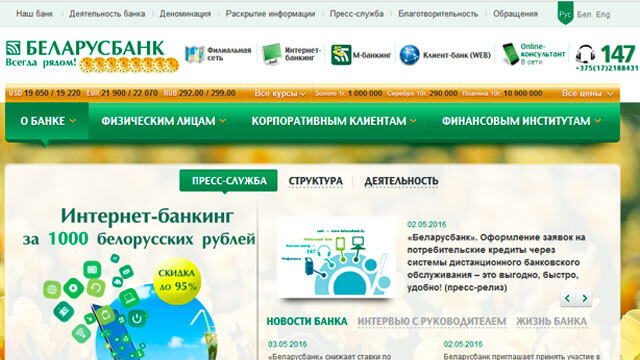Click platinum price 10 900 000
Screen dimensions: 640x360
(523, 93)
